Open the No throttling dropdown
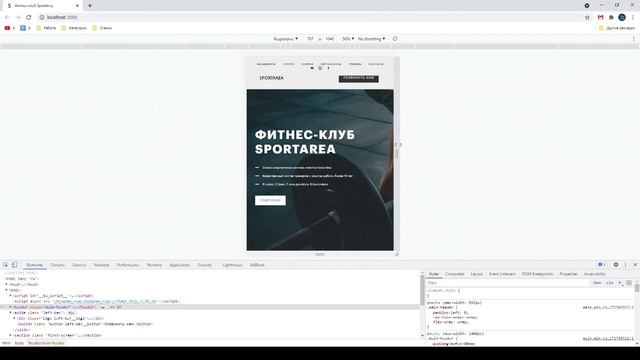640x360 pixels. point(371,39)
